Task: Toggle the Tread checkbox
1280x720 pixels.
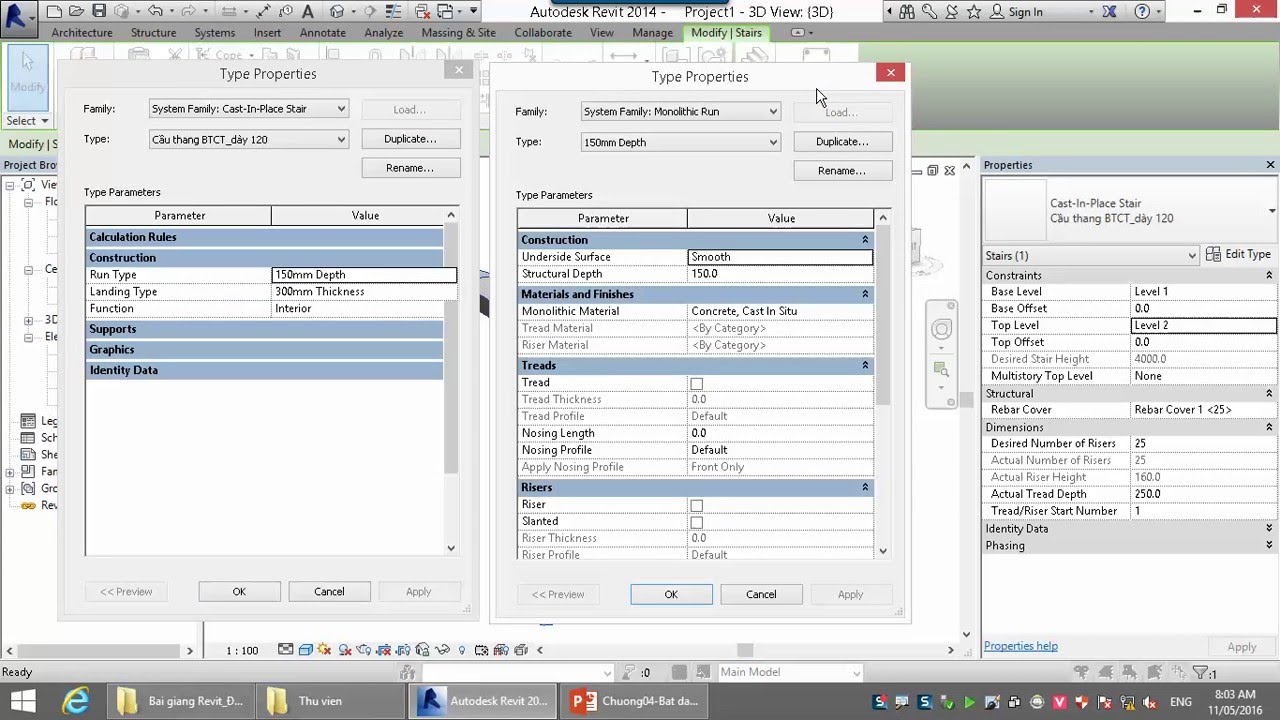Action: (x=697, y=383)
